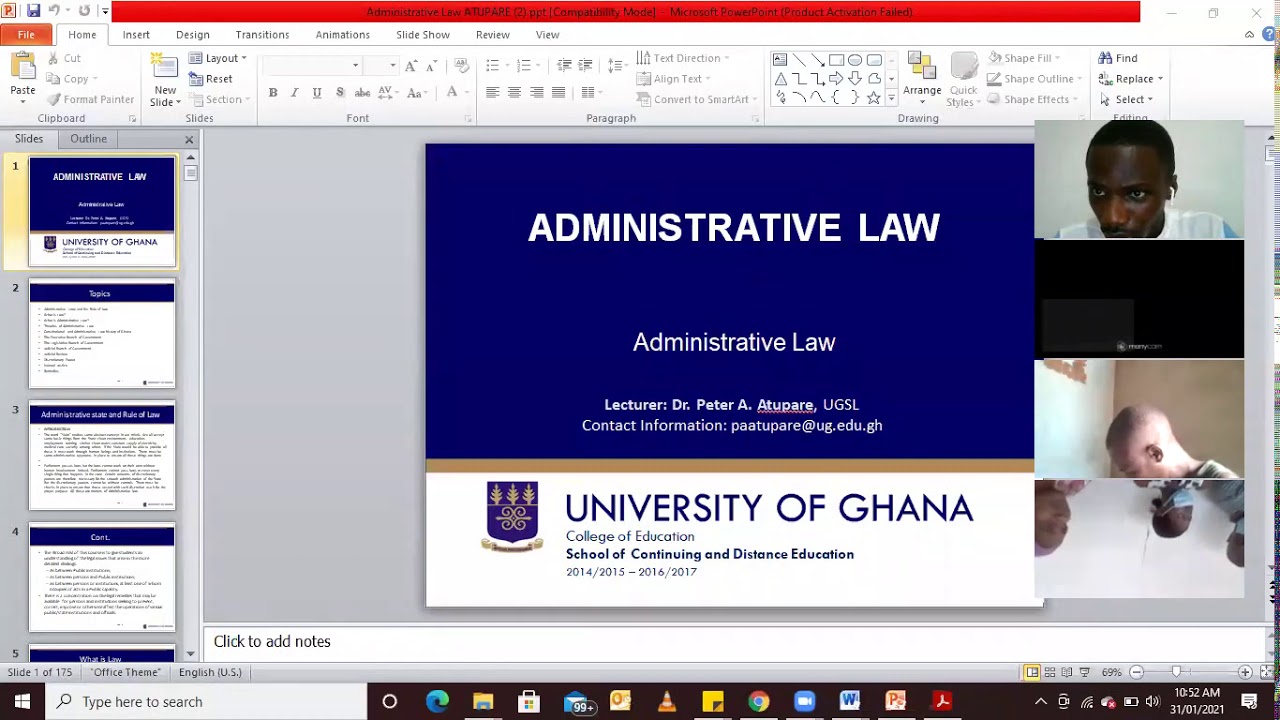Decrease the font size

click(x=431, y=65)
